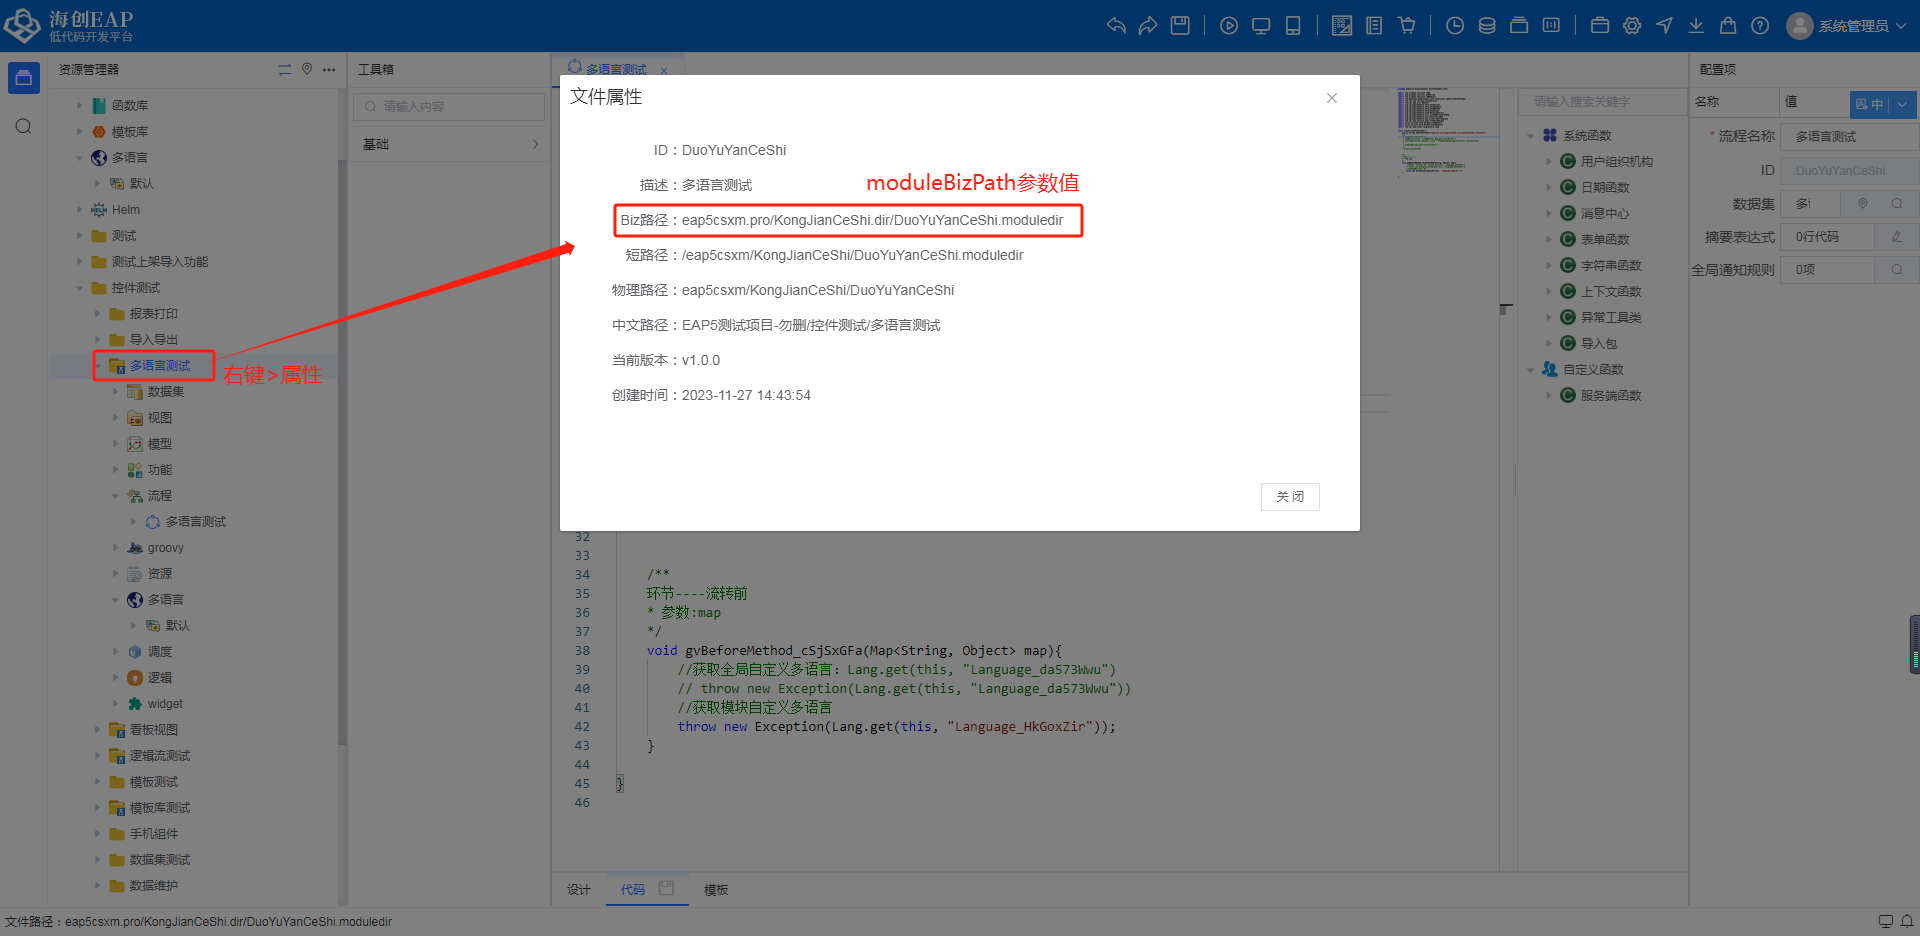Viewport: 1920px width, 936px height.
Task: Click the database stack icon
Action: pos(1487,26)
